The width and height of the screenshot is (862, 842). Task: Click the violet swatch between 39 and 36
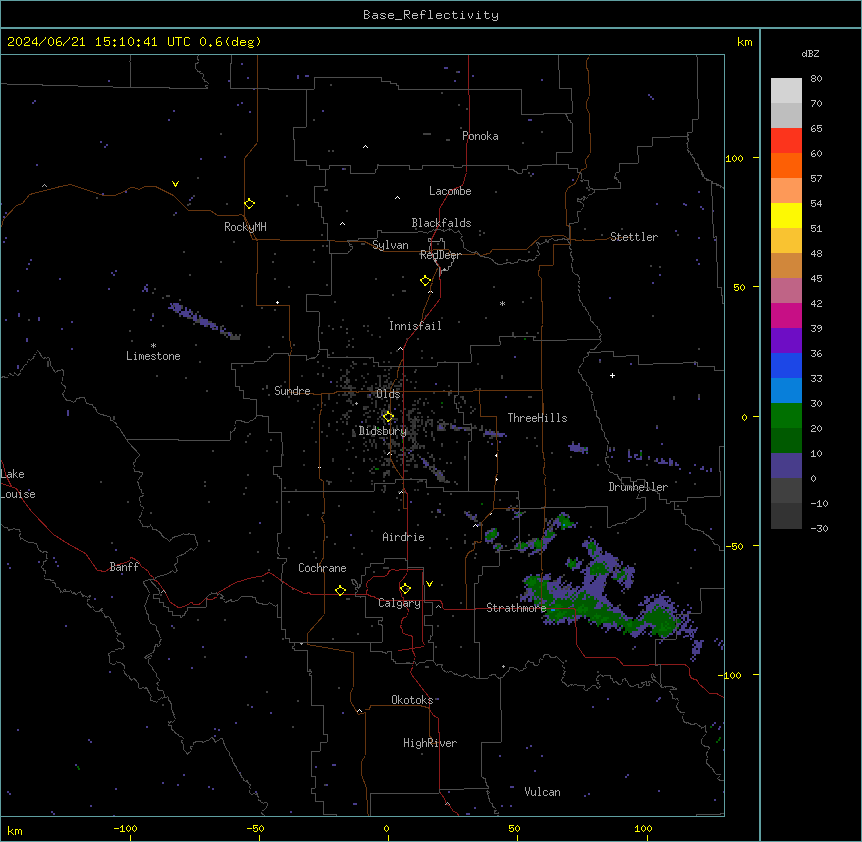786,341
